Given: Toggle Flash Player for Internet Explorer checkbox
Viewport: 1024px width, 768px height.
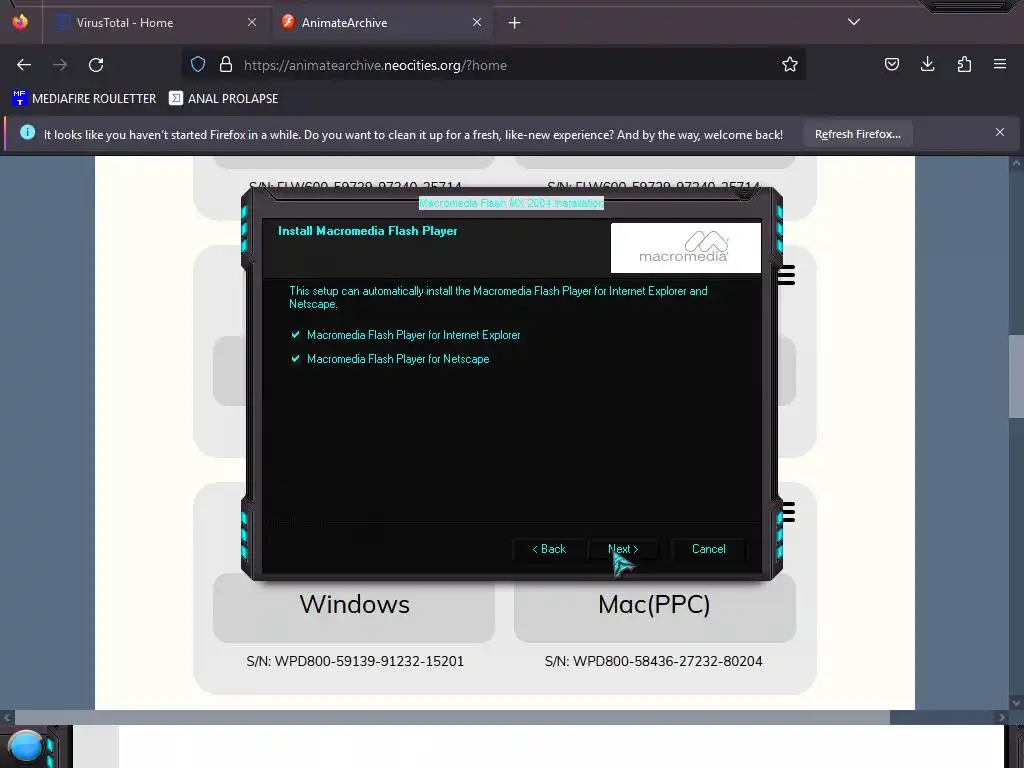Looking at the screenshot, I should pos(295,334).
